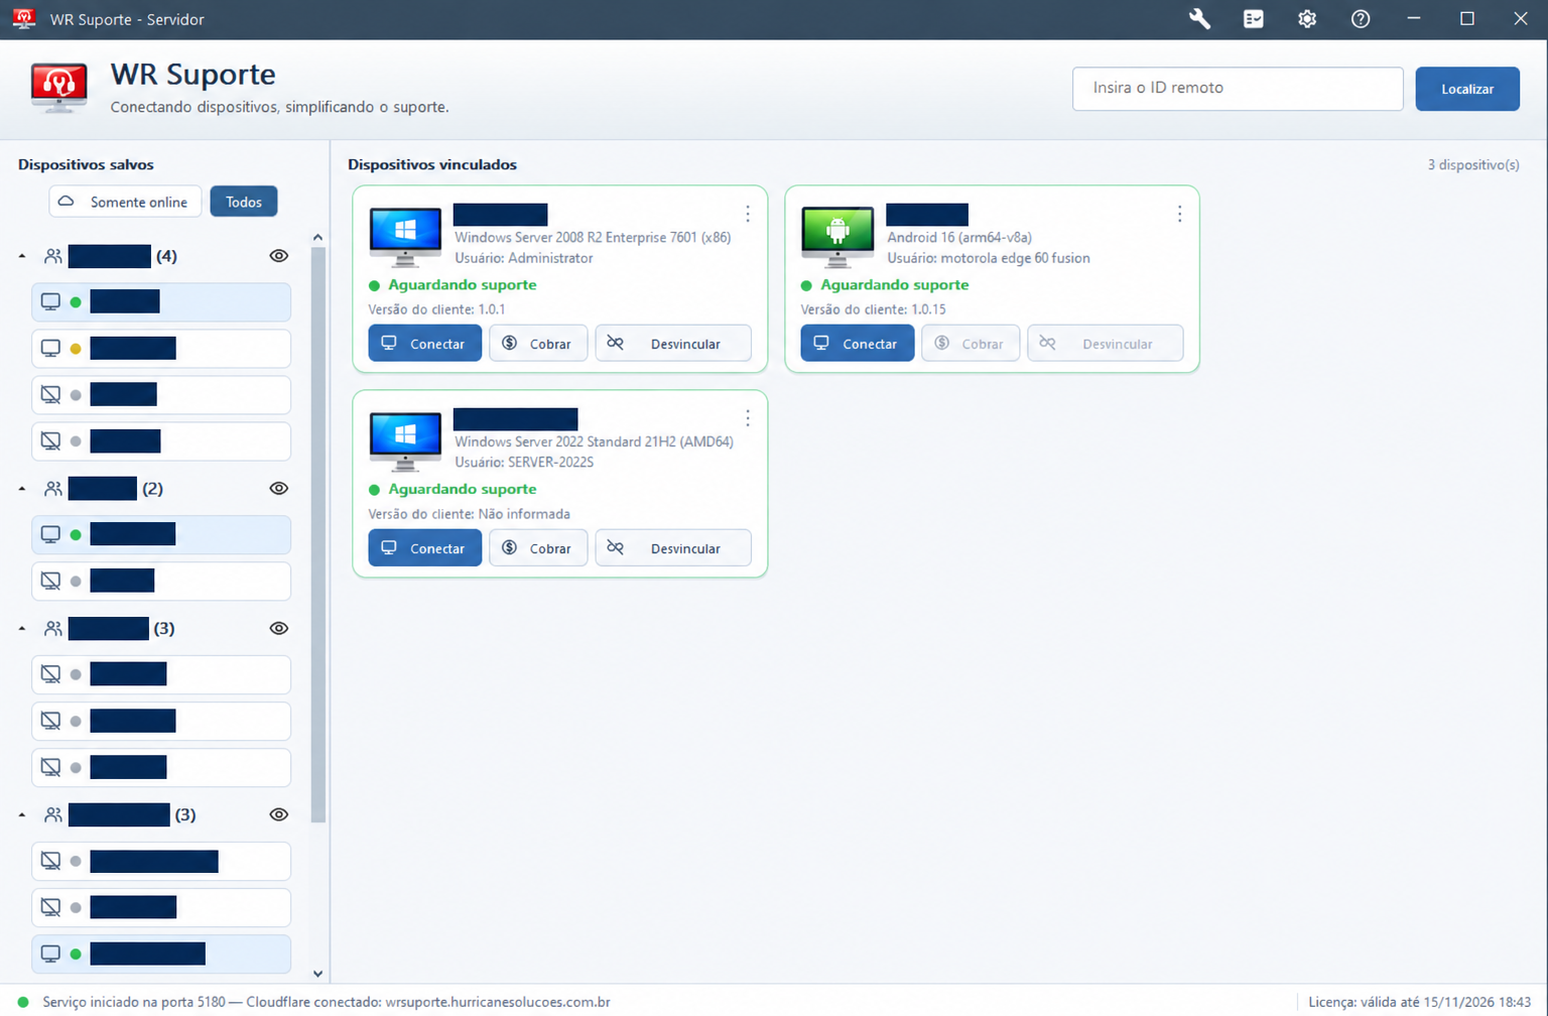
Task: Open the checklist panel icon in title bar
Action: coord(1253,19)
